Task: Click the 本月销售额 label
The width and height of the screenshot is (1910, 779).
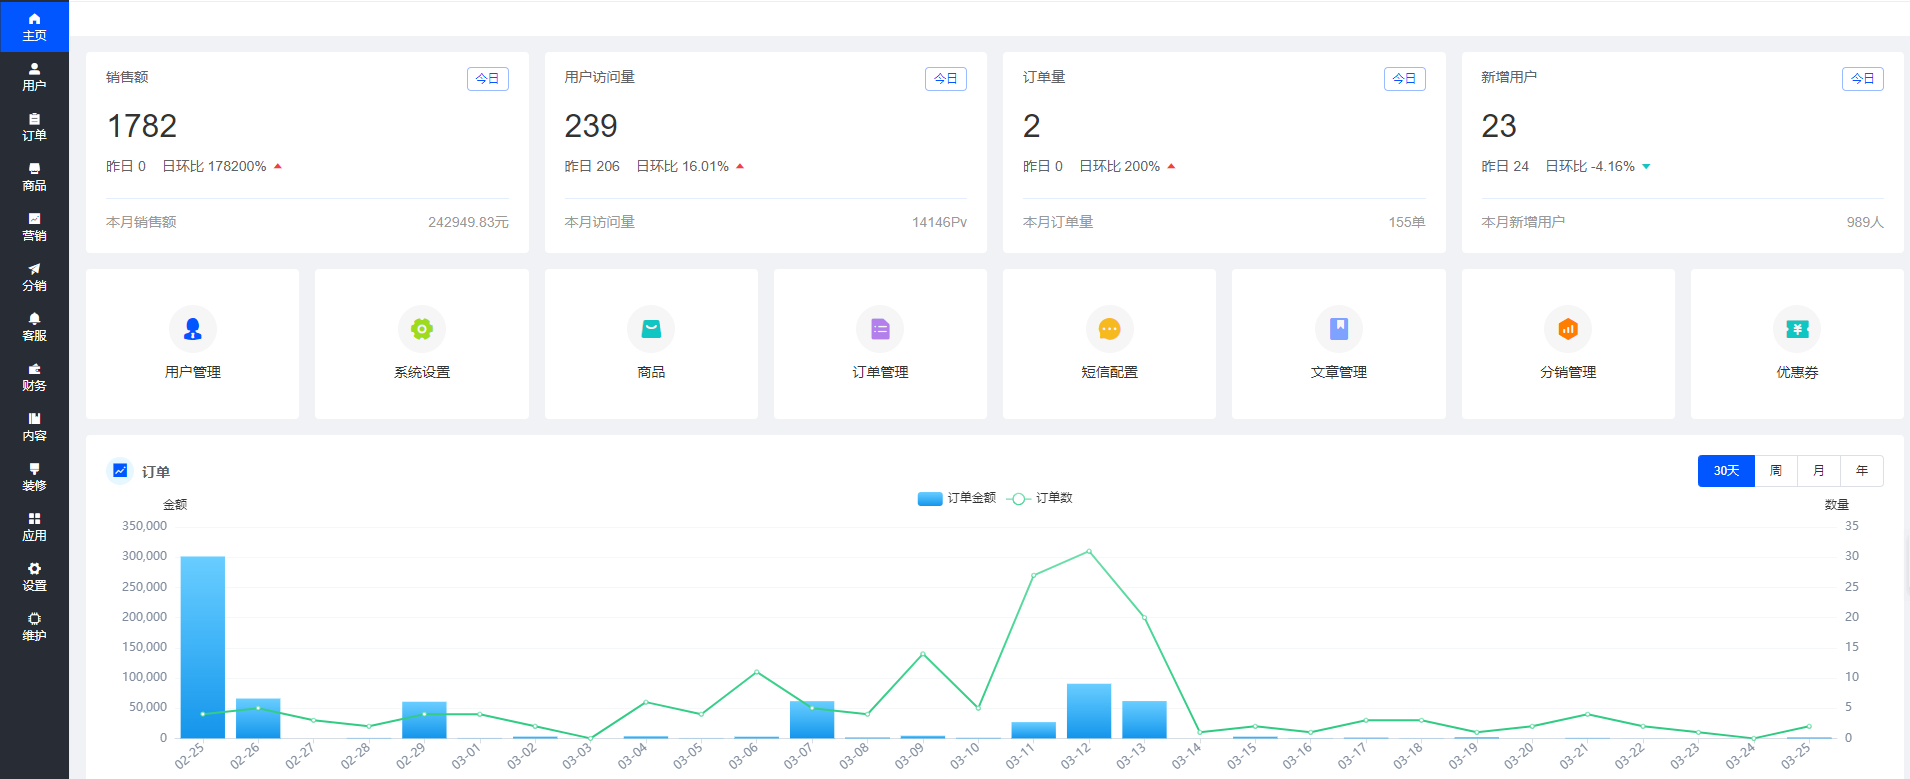Action: 141,222
